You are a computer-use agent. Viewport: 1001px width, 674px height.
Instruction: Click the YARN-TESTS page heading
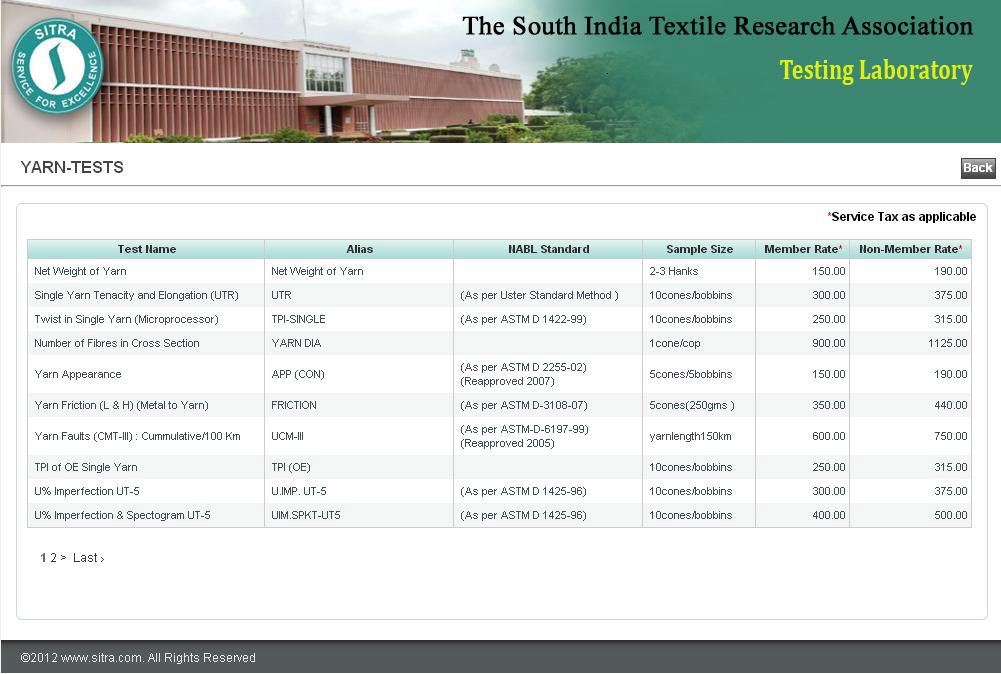(x=72, y=167)
